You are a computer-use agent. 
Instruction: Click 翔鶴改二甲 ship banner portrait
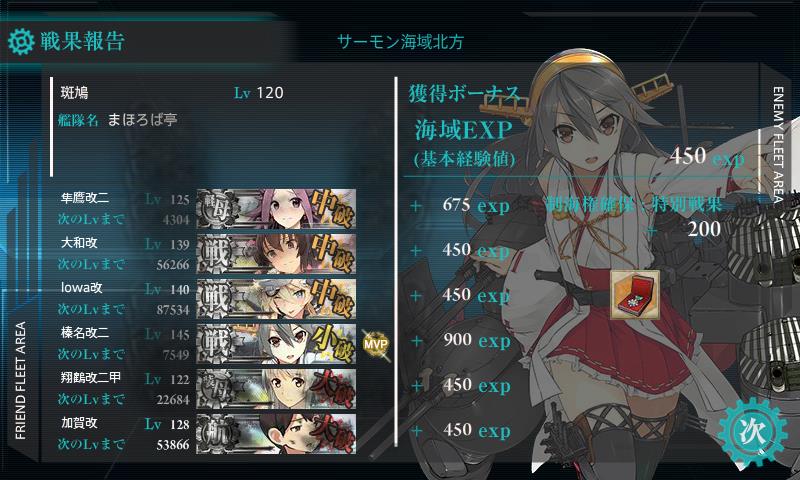(276, 388)
